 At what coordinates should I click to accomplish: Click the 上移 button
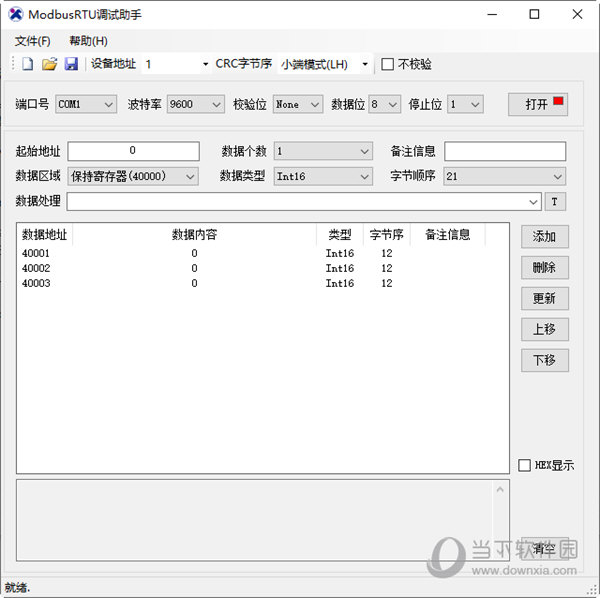545,329
